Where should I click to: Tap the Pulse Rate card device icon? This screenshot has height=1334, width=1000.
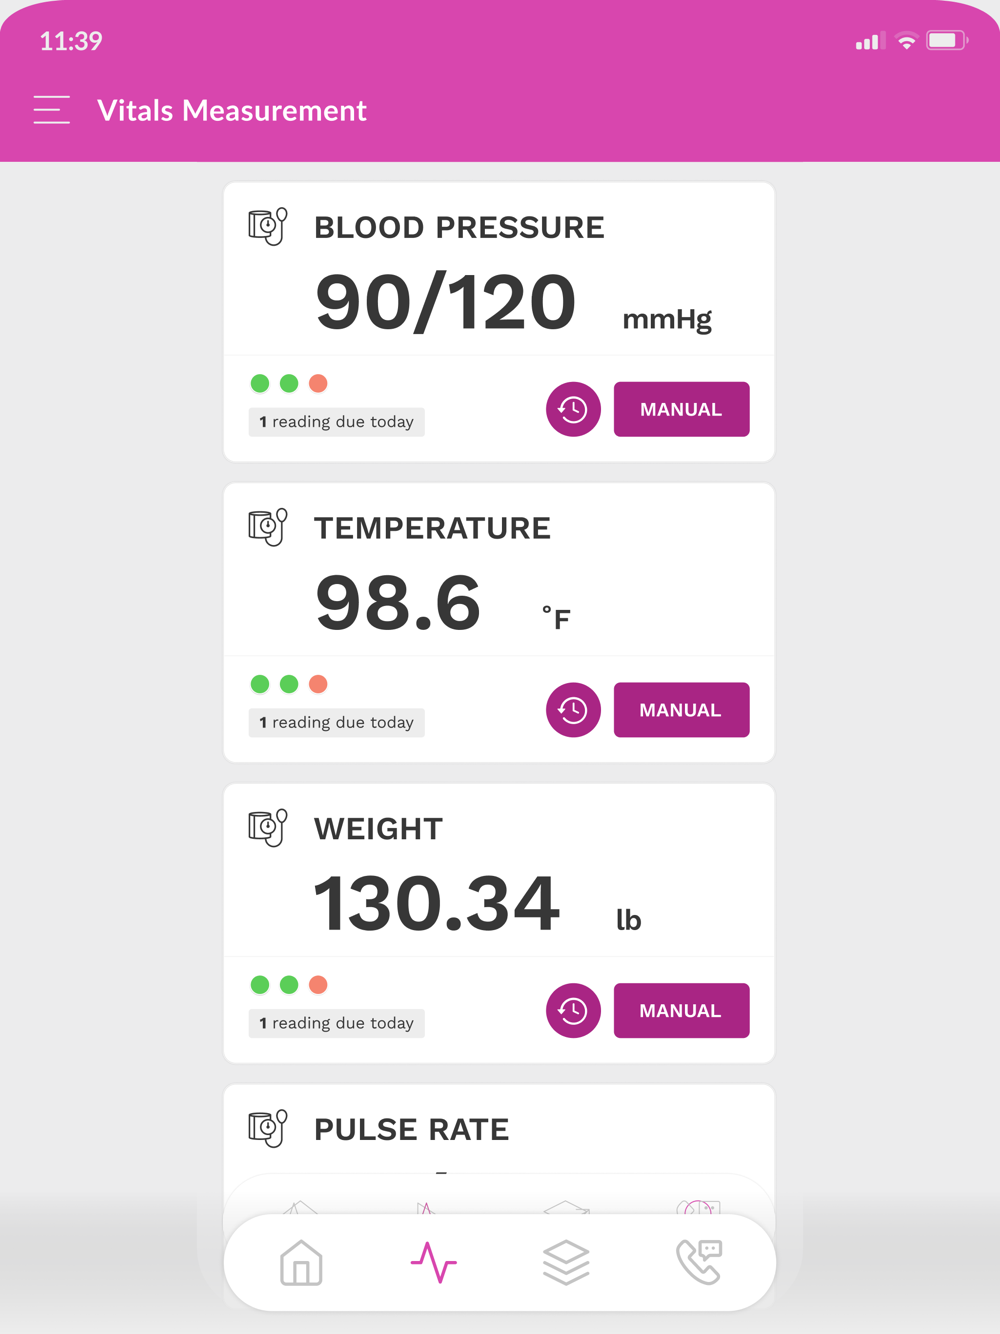point(268,1129)
